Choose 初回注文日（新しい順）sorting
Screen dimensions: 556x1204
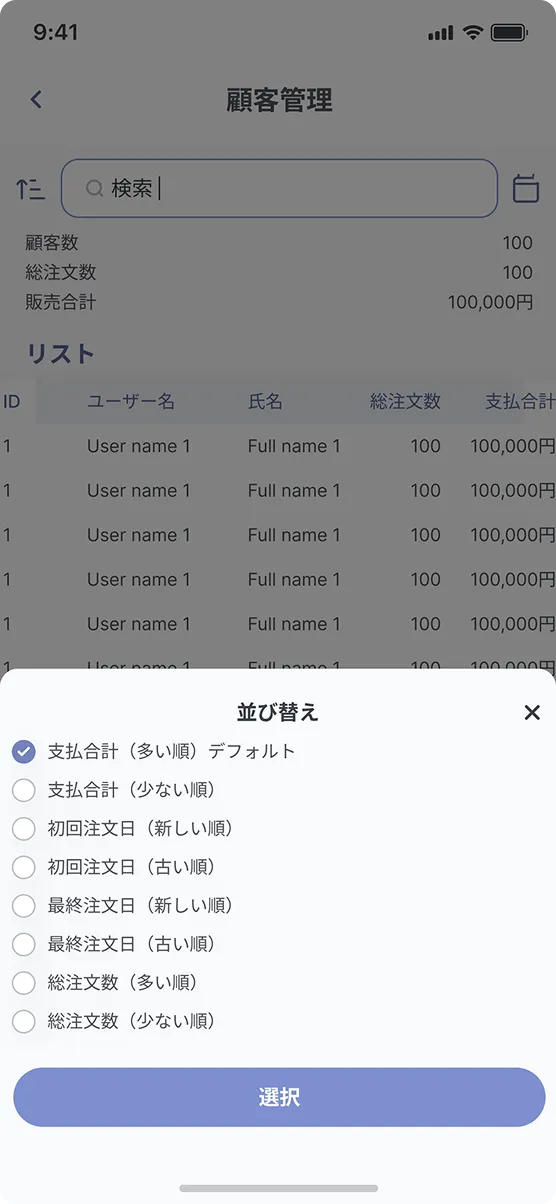pos(123,828)
